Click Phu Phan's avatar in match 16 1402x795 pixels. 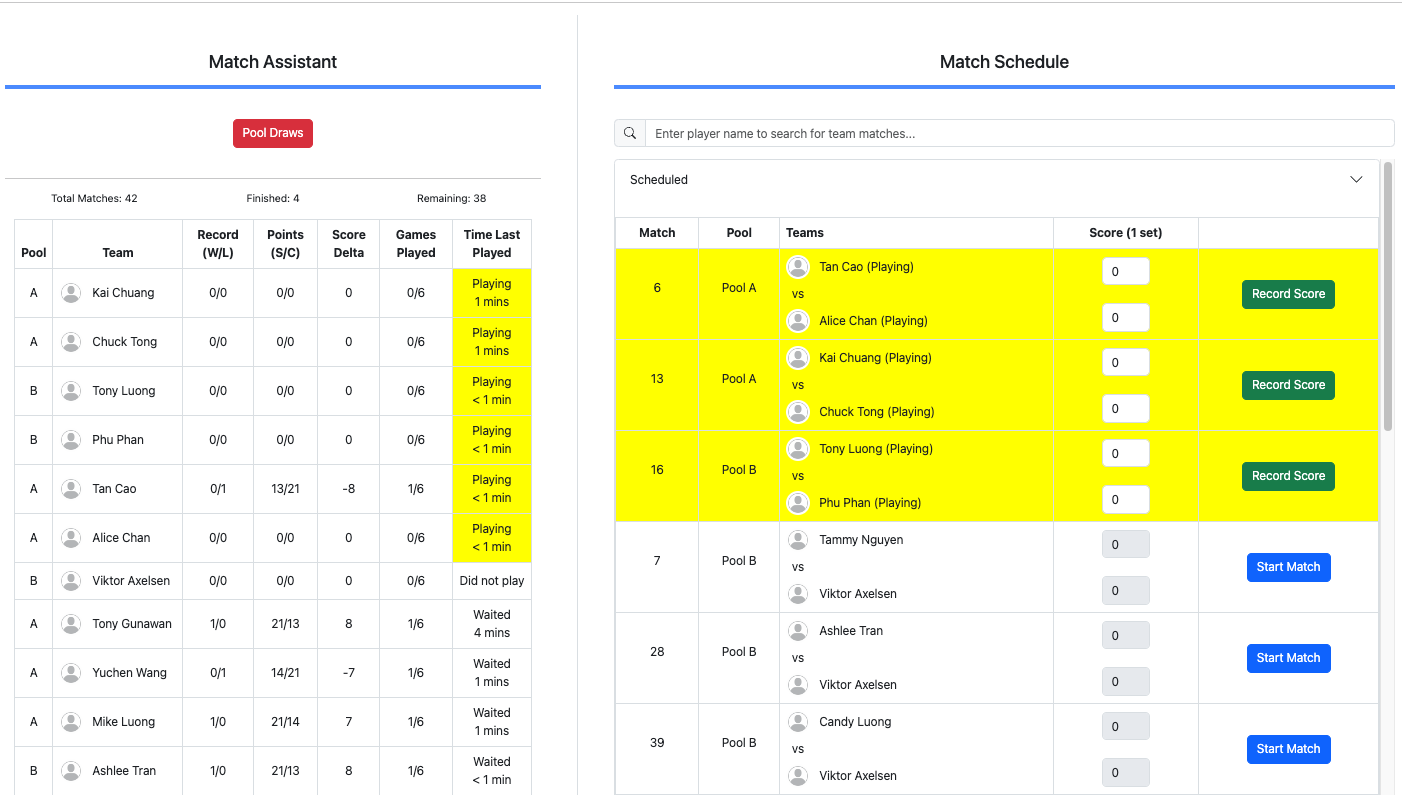(798, 503)
